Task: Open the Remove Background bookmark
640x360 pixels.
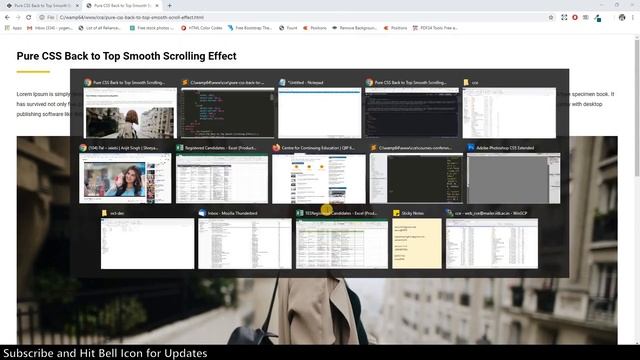Action: click(x=354, y=28)
